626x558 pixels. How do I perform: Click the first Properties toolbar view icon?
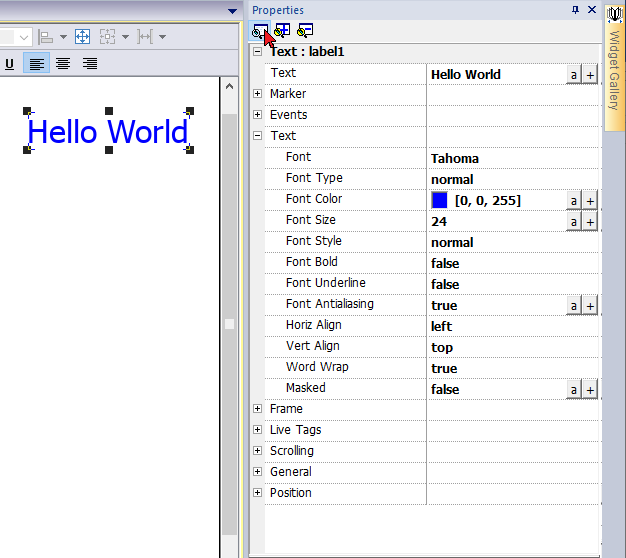(260, 31)
